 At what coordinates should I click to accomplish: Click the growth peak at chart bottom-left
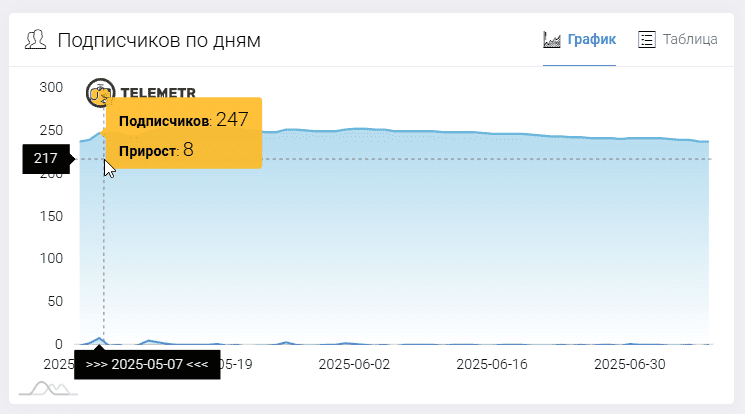(x=100, y=339)
